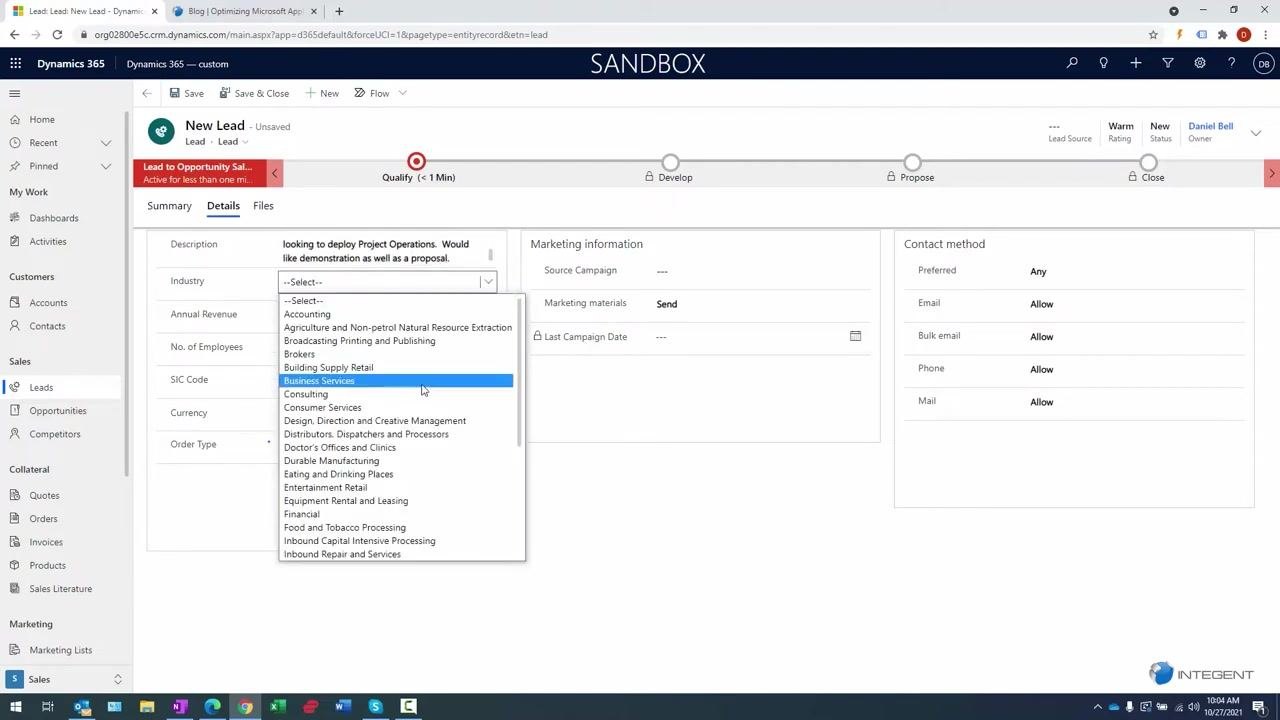
Task: Click the Save button in command bar
Action: pos(186,93)
